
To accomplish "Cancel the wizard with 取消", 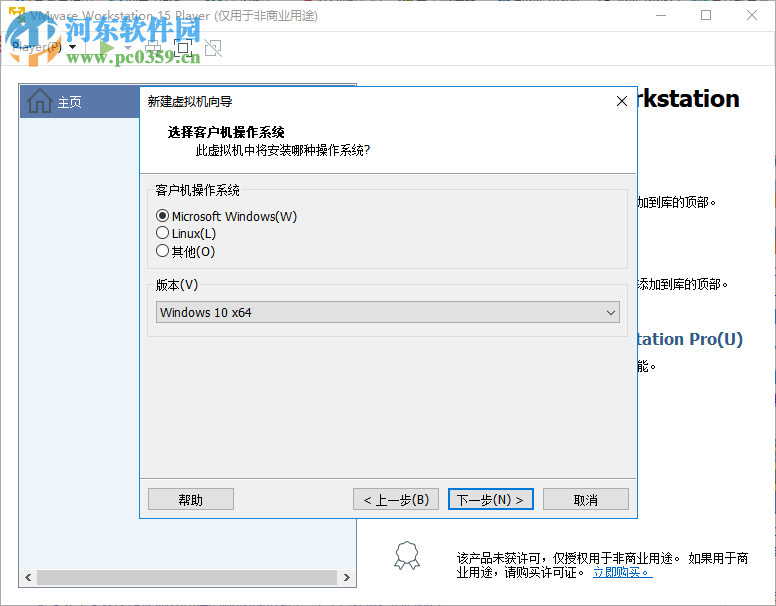I will pos(585,500).
